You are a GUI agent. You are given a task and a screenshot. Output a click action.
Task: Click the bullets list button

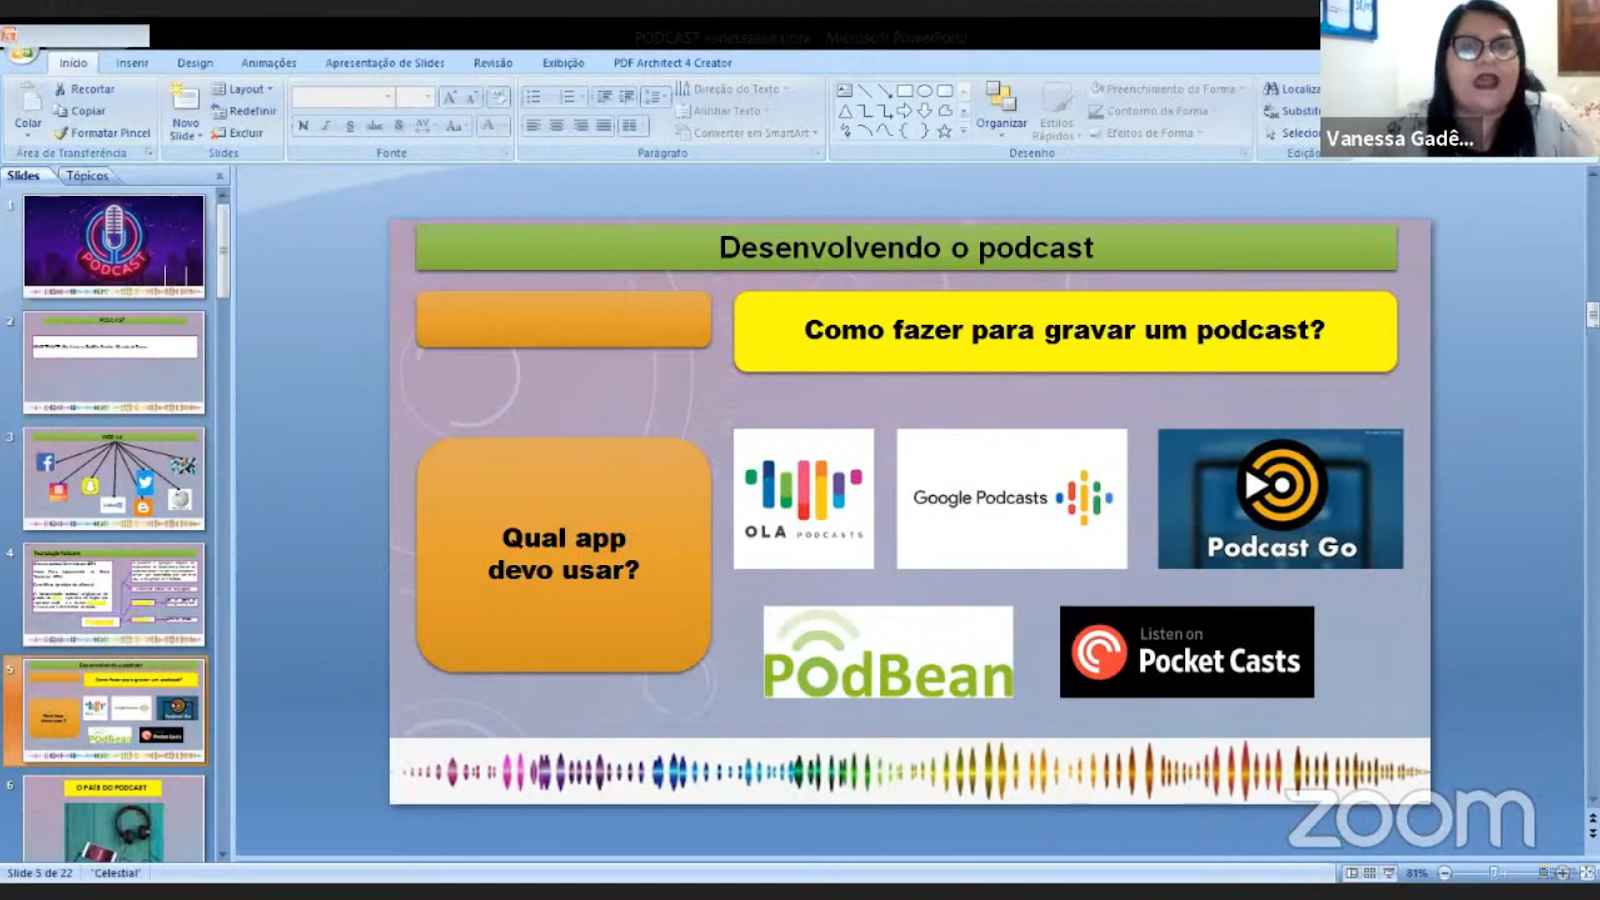coord(535,97)
